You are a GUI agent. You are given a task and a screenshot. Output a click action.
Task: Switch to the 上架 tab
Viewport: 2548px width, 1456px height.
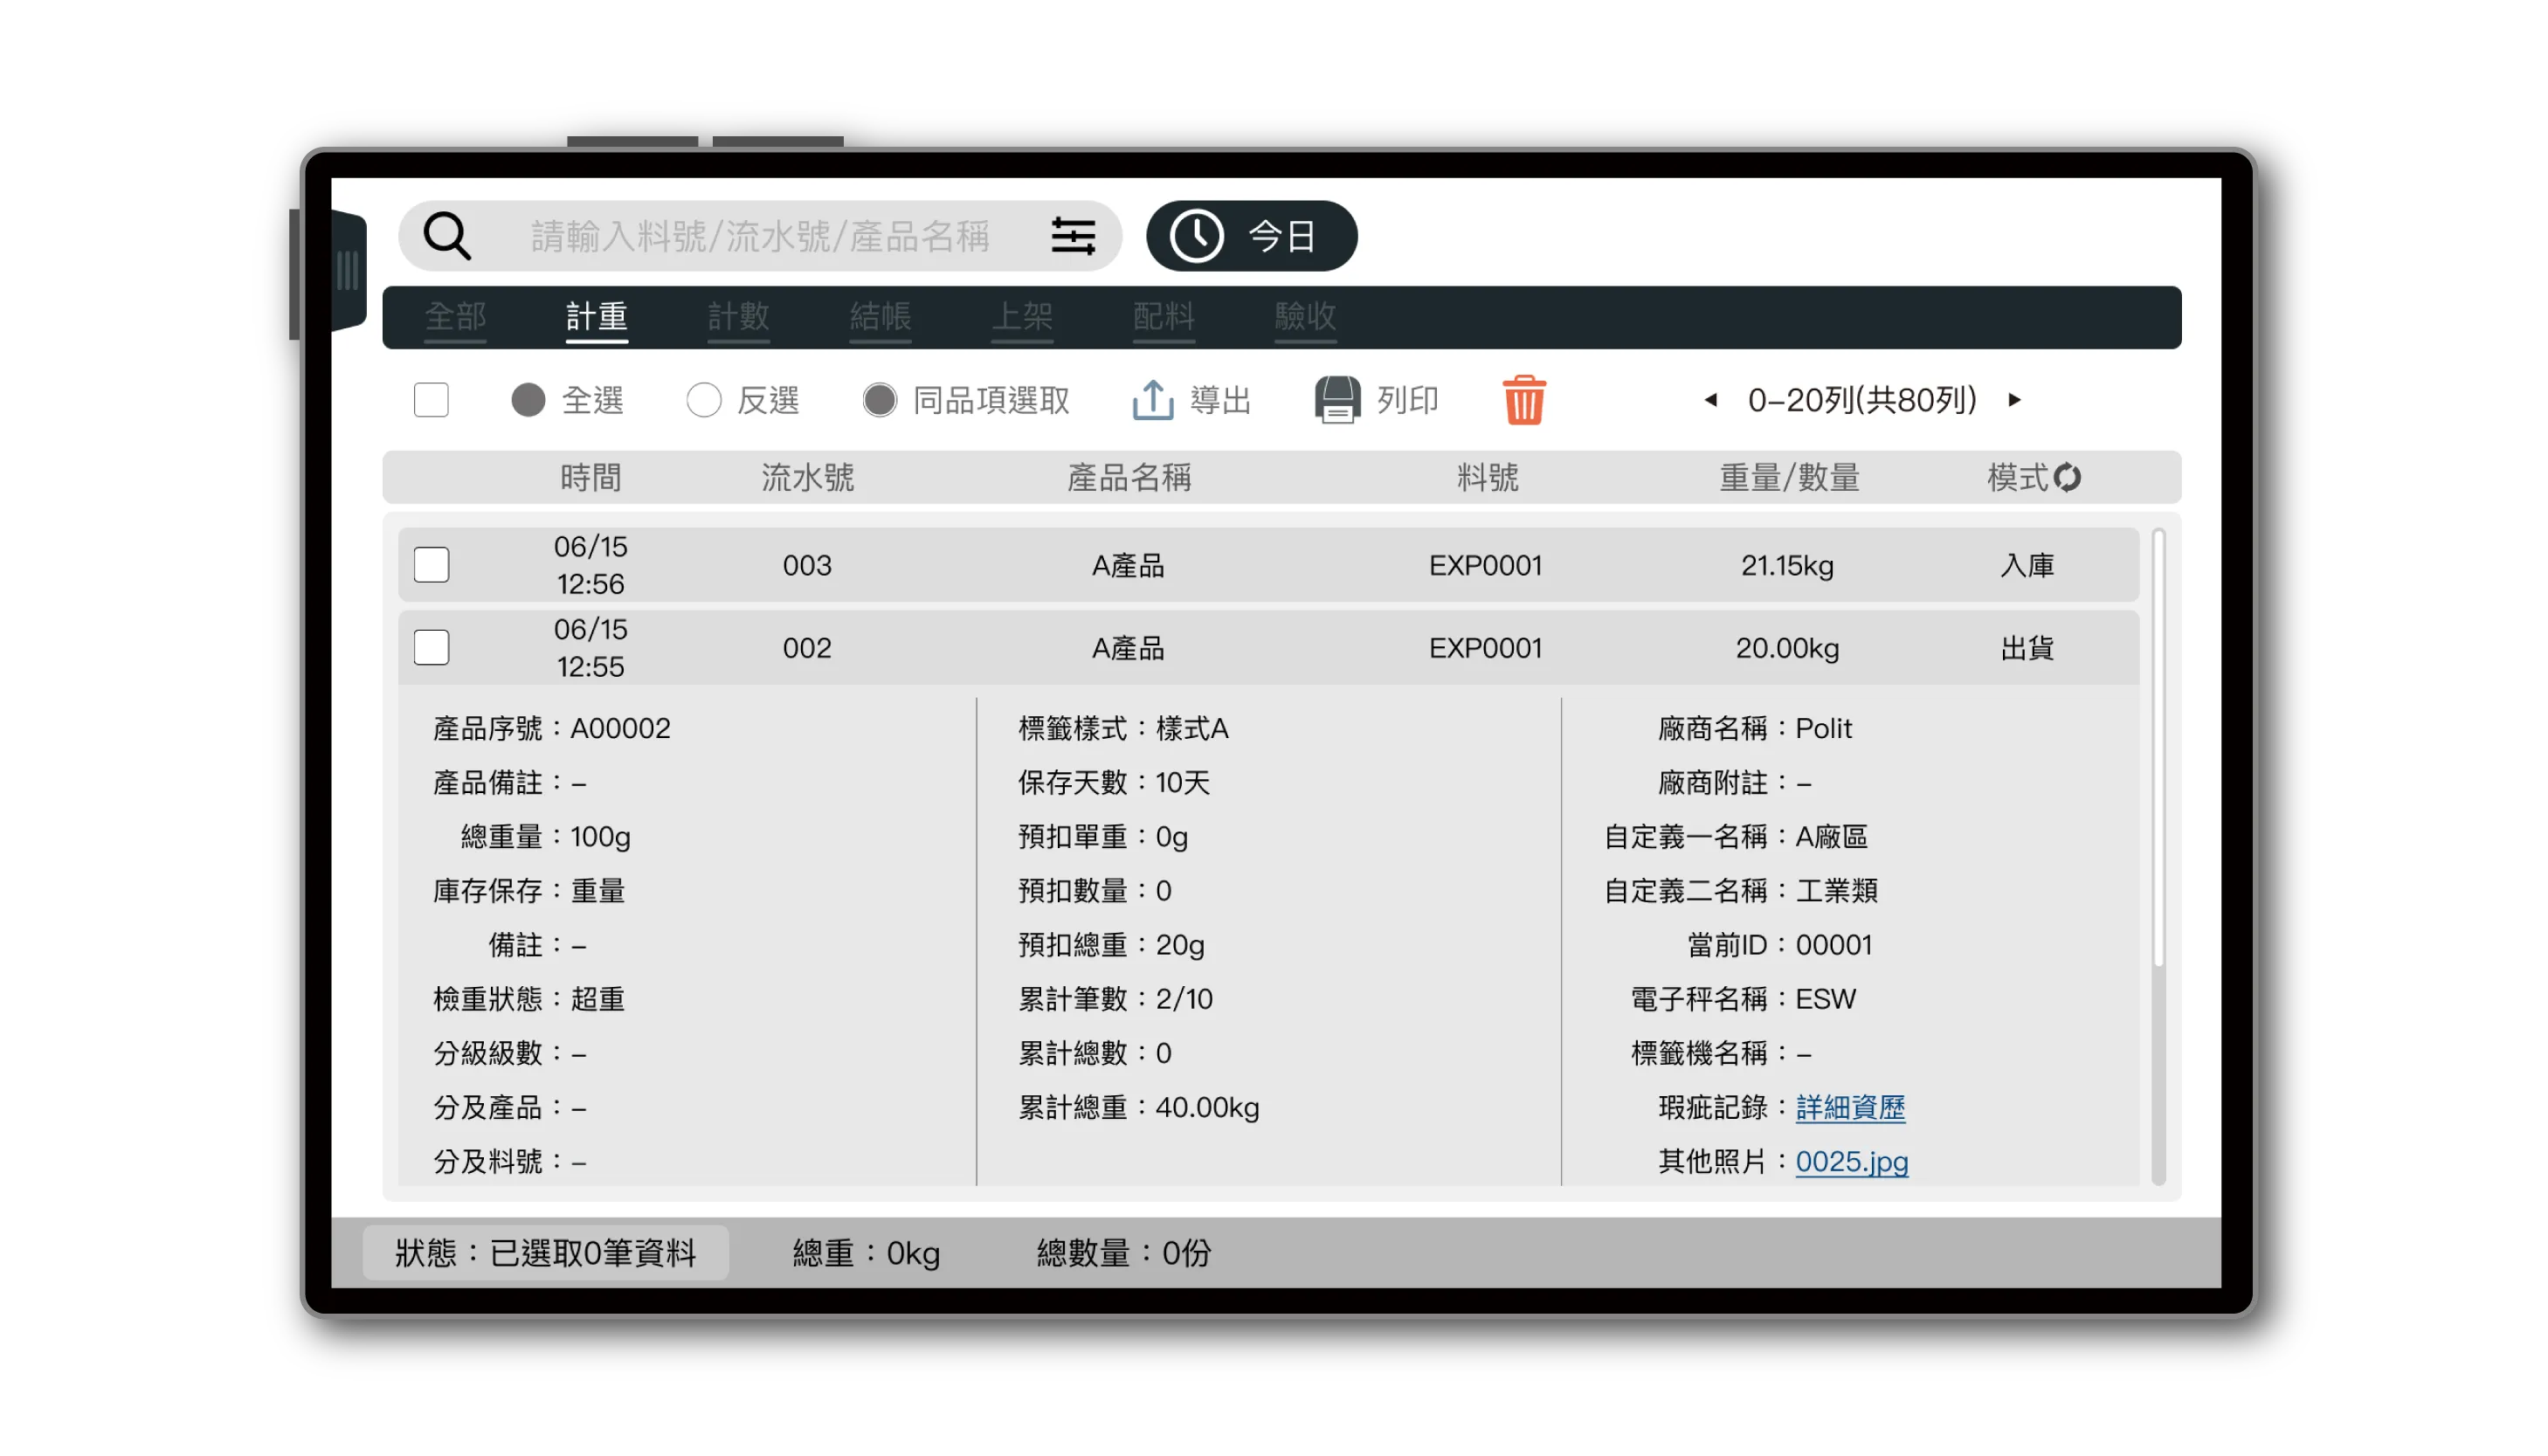click(1022, 317)
